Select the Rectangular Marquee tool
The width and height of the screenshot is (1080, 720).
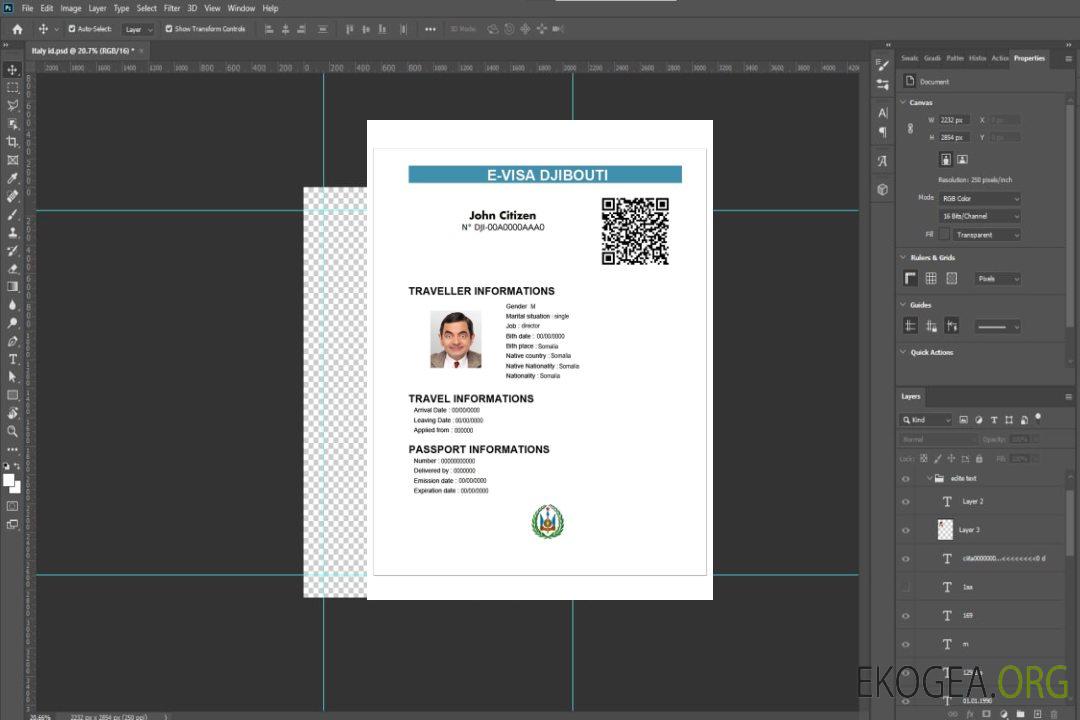click(12, 88)
